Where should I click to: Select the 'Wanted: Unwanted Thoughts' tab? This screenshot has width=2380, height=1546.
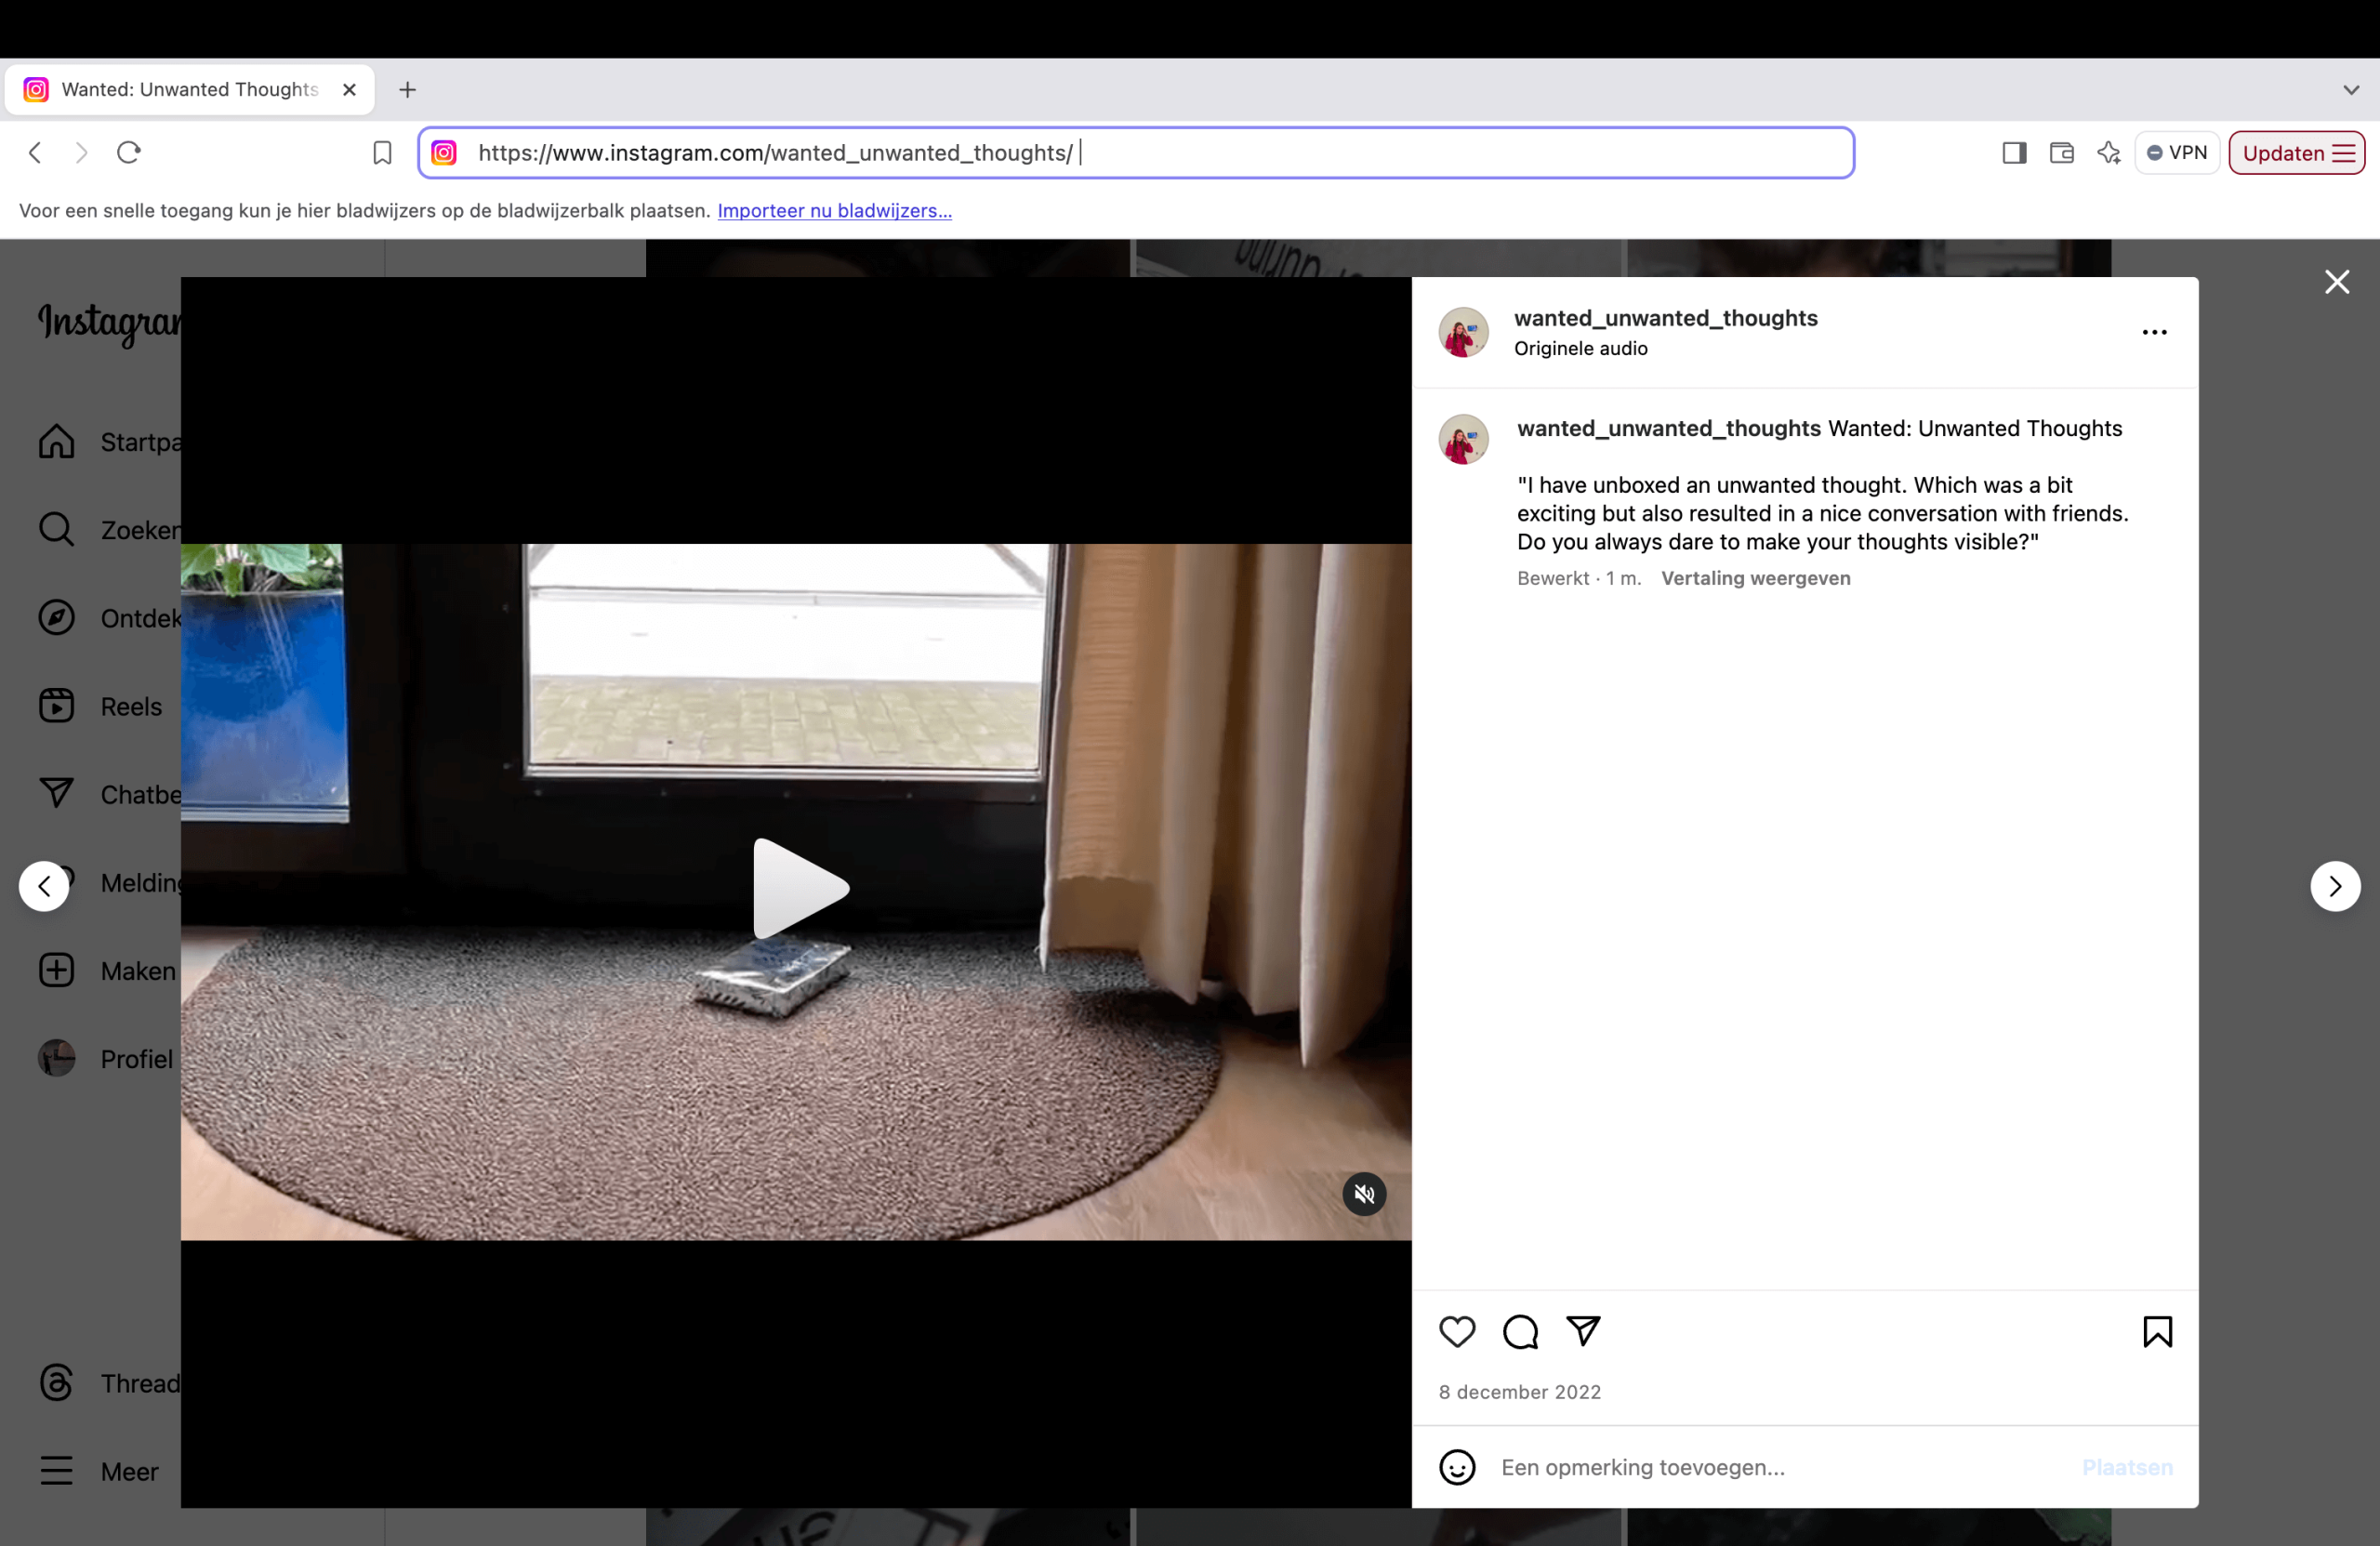pos(189,90)
